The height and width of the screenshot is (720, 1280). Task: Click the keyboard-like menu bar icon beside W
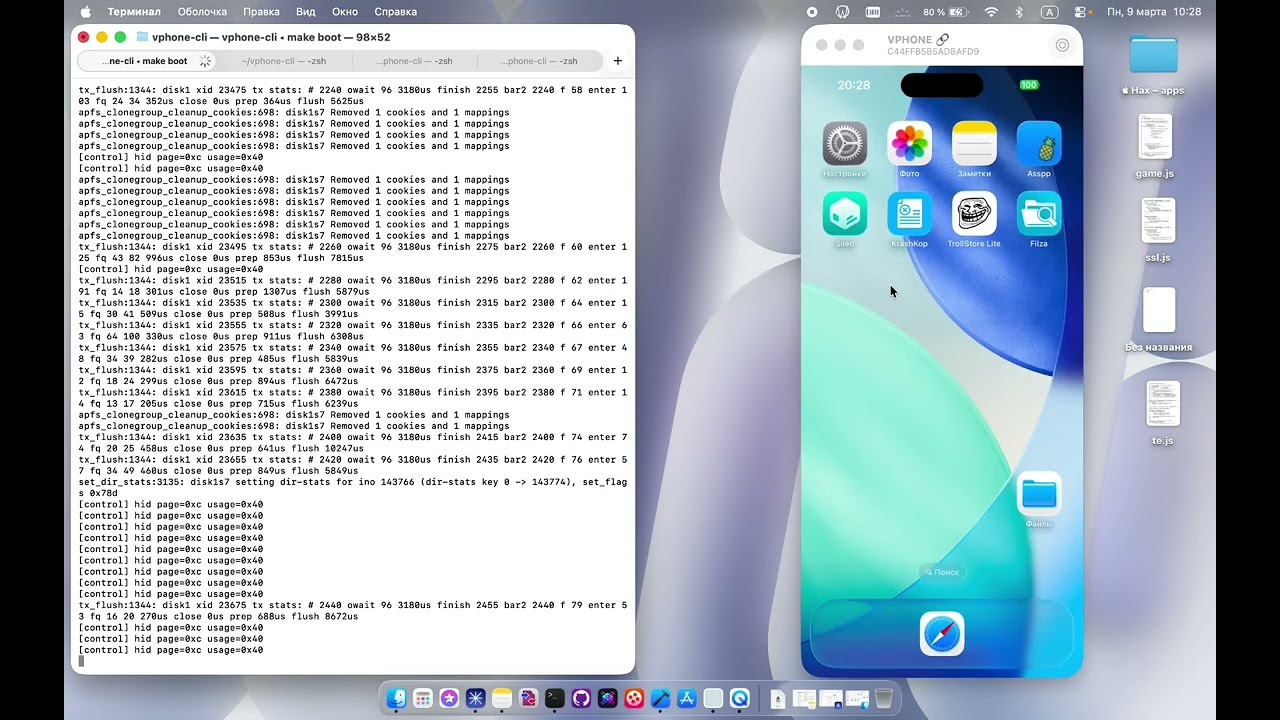coord(872,12)
